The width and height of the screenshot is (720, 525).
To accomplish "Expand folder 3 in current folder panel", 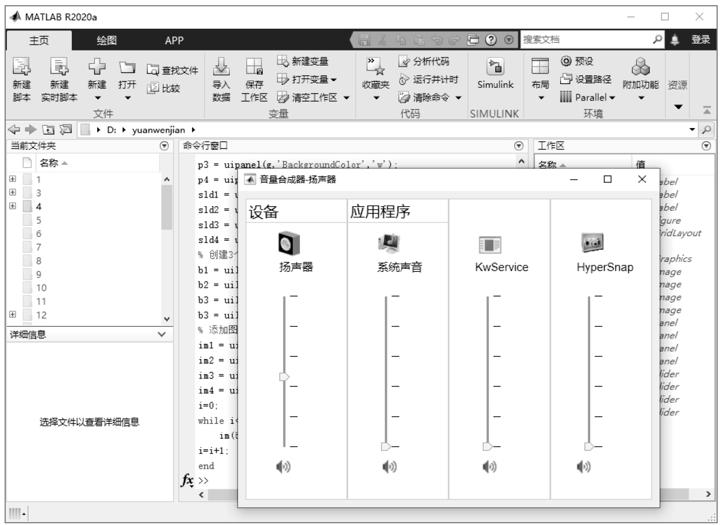I will point(12,192).
